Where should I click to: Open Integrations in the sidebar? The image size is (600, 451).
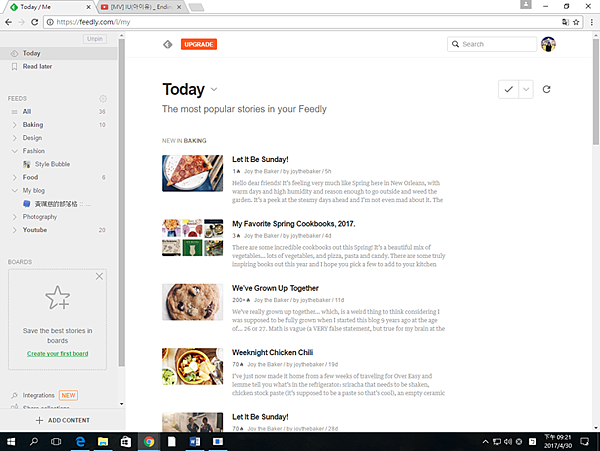point(38,395)
